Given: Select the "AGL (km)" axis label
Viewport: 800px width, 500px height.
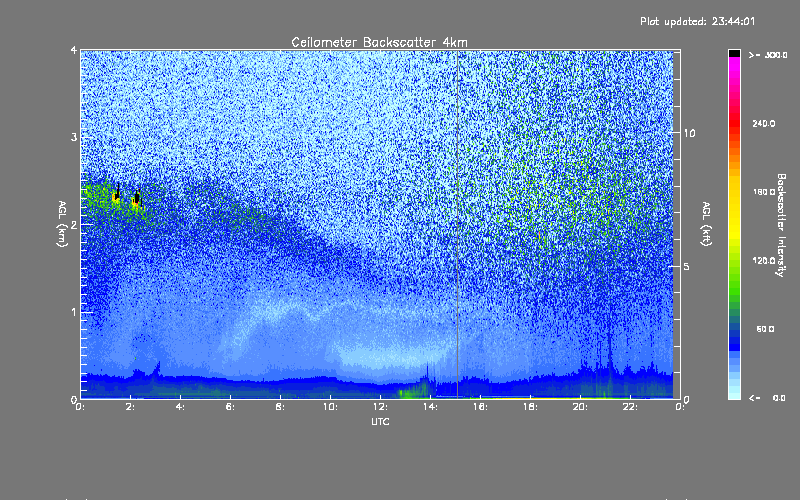Looking at the screenshot, I should (62, 224).
